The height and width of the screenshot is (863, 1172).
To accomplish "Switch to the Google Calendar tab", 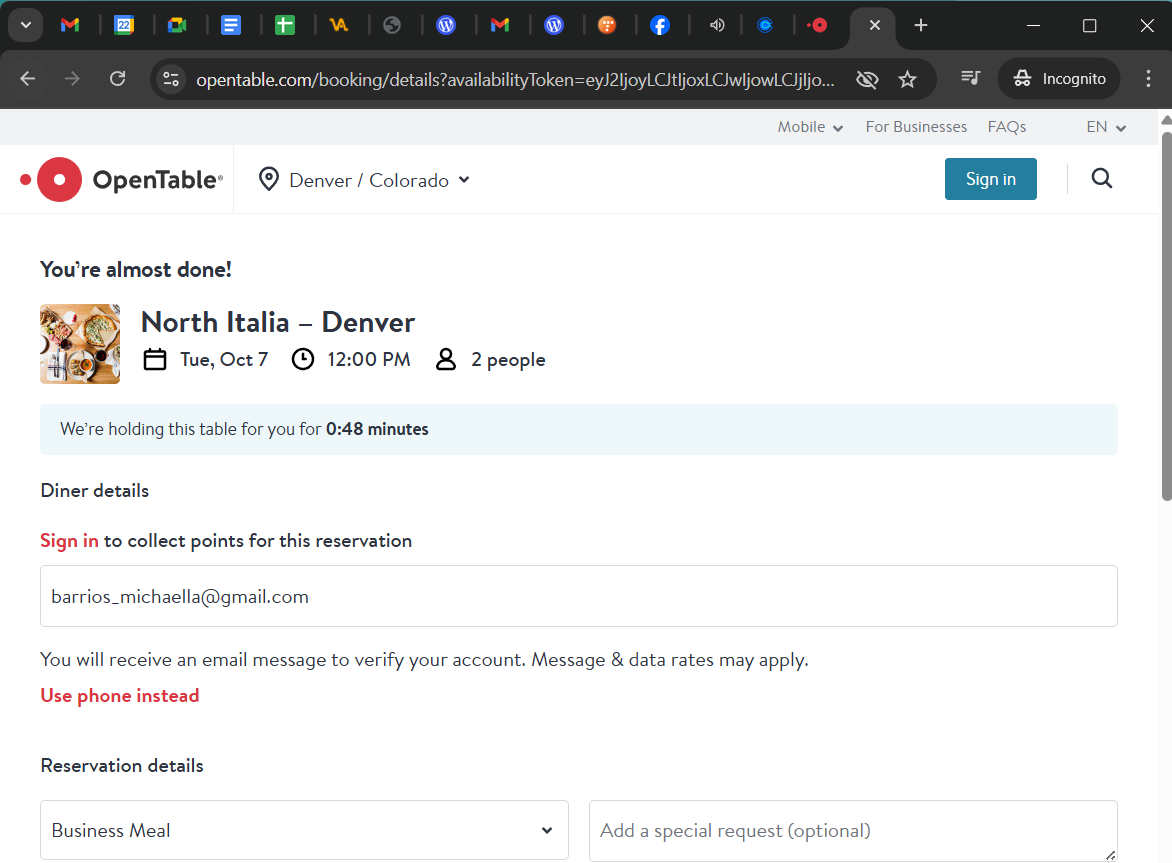I will tap(123, 25).
